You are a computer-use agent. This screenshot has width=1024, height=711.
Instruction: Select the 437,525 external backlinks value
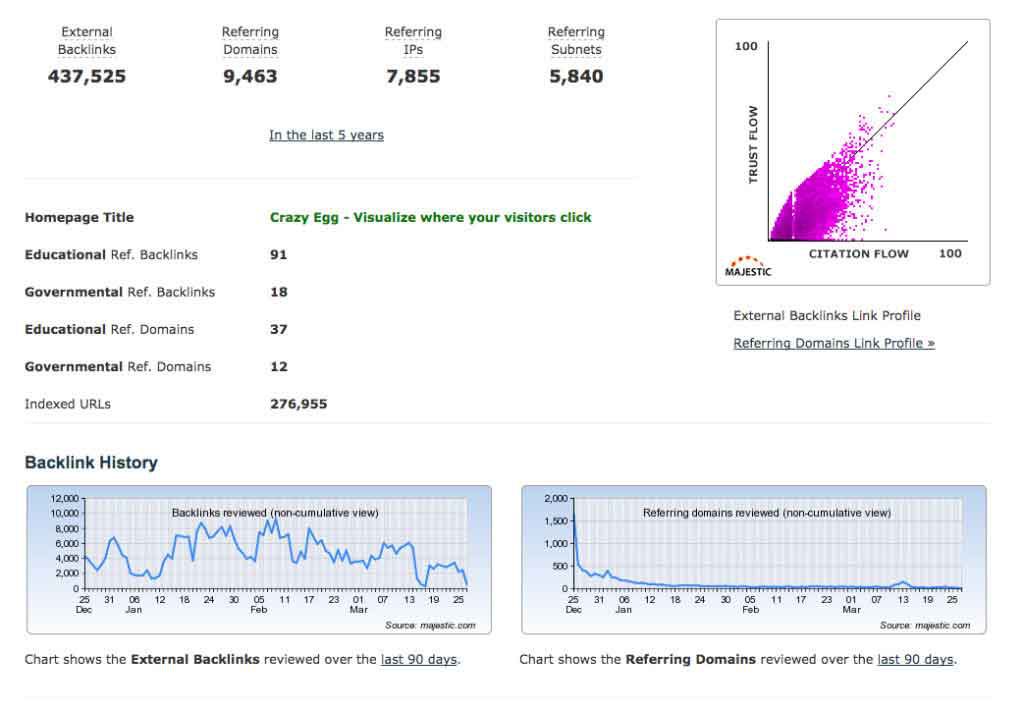[87, 76]
